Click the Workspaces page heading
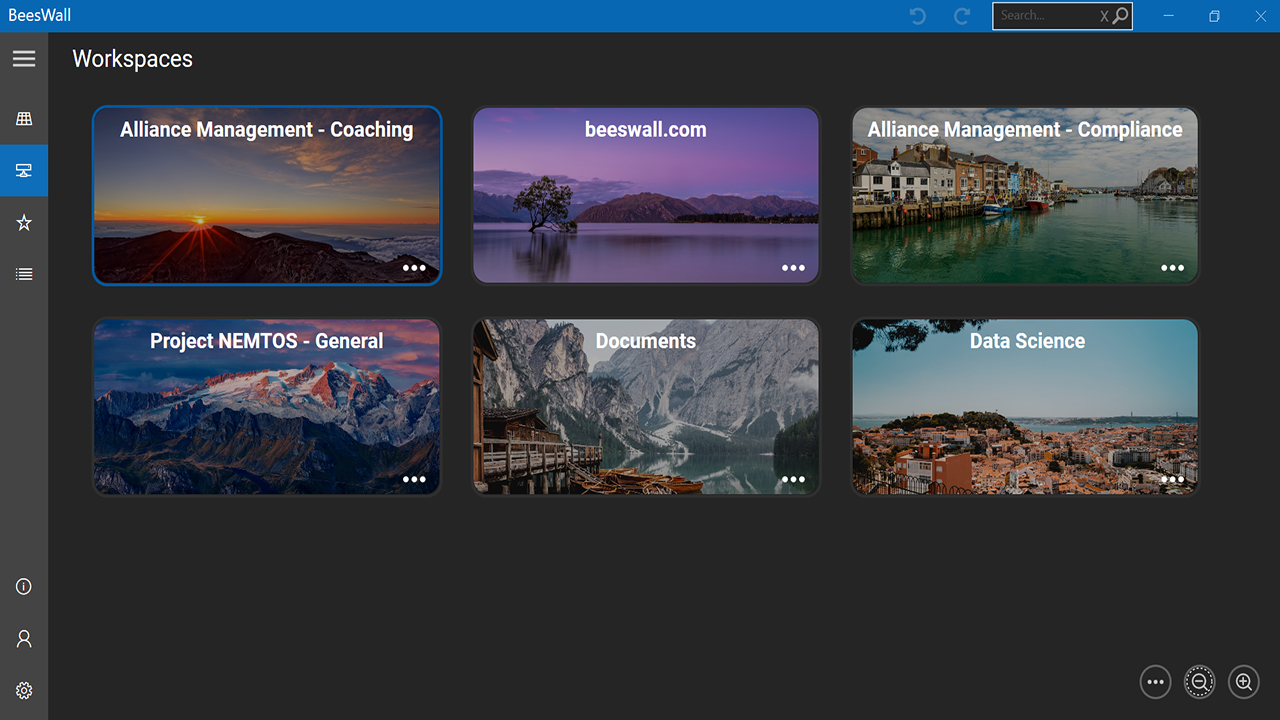 [x=132, y=59]
